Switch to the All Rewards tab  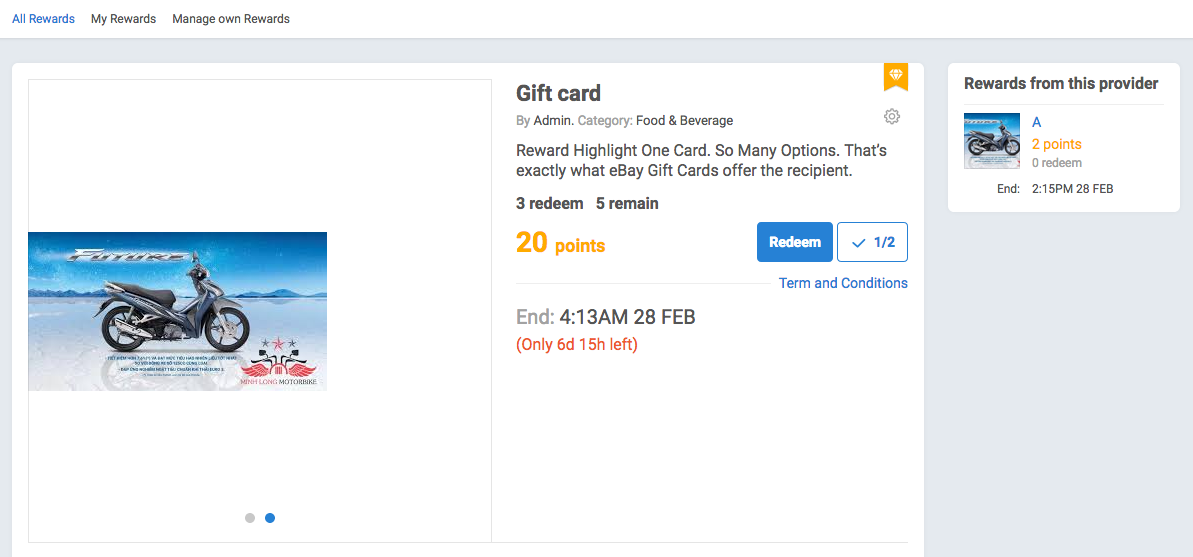click(x=43, y=19)
